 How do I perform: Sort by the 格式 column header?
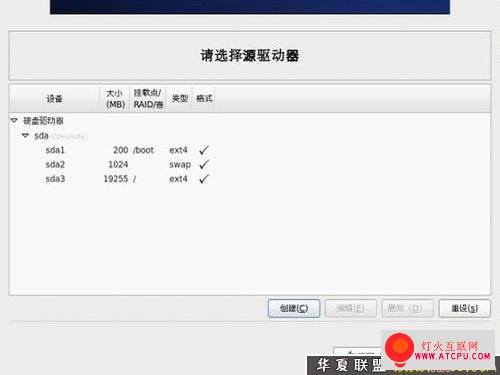coord(204,99)
